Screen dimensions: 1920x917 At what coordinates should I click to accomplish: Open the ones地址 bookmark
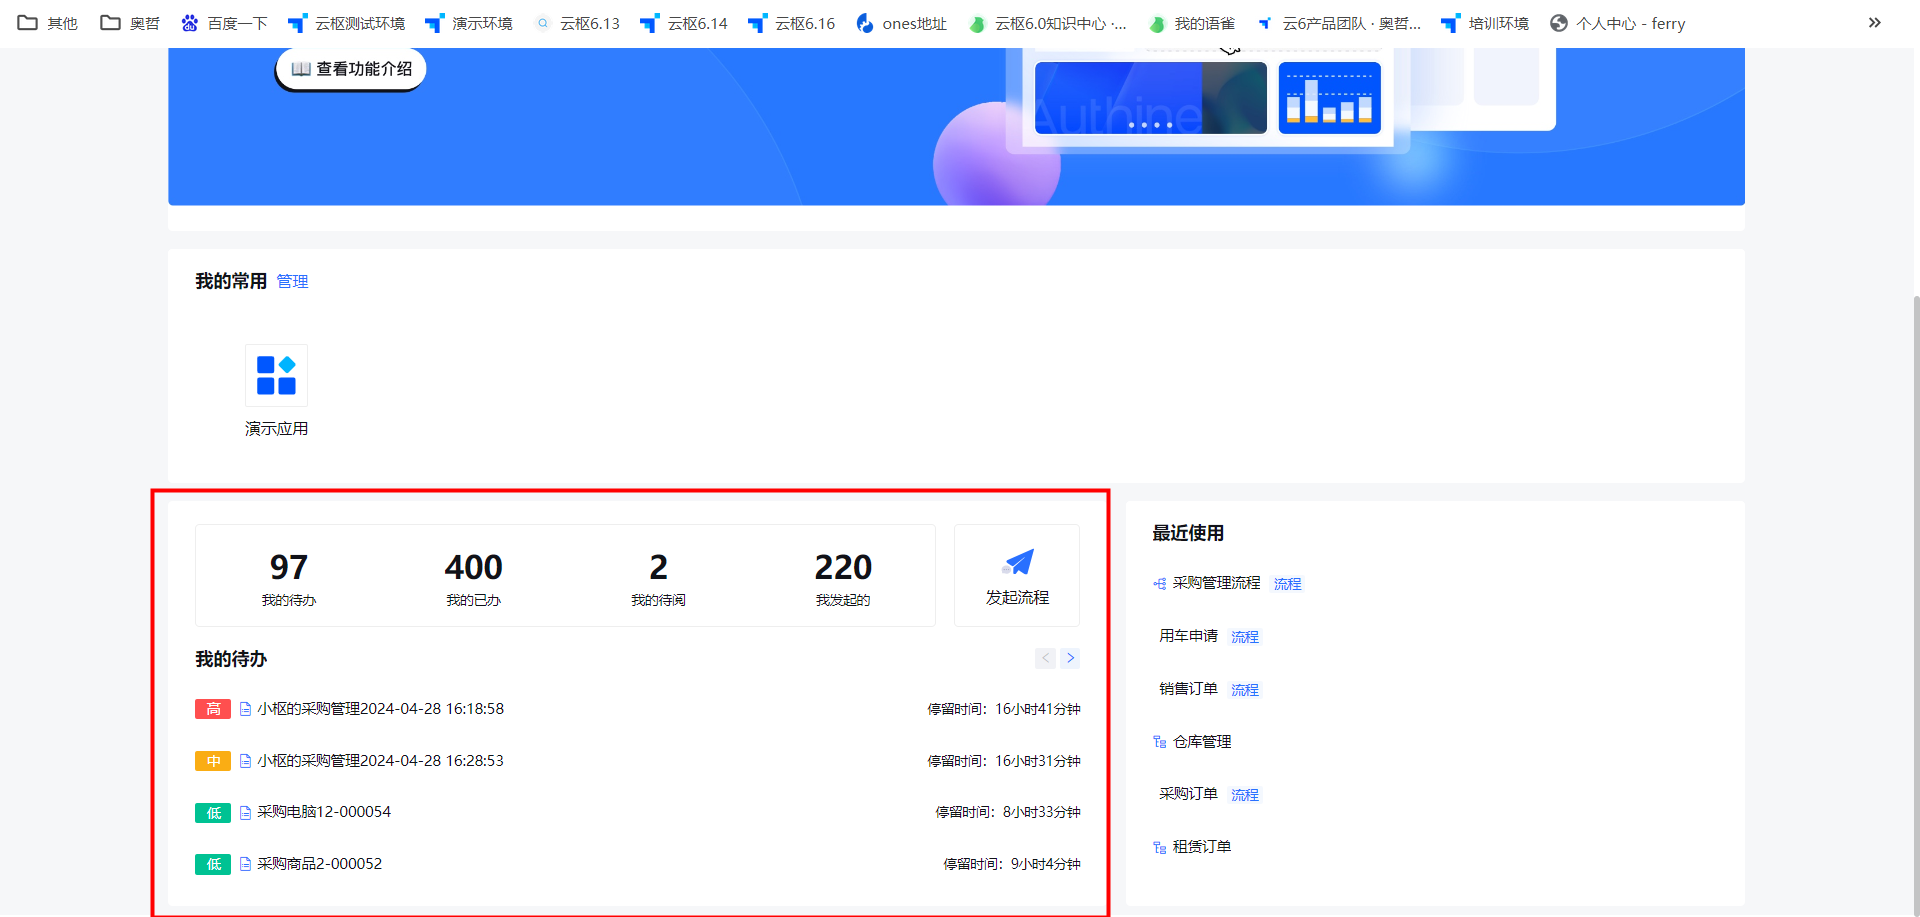pos(901,23)
